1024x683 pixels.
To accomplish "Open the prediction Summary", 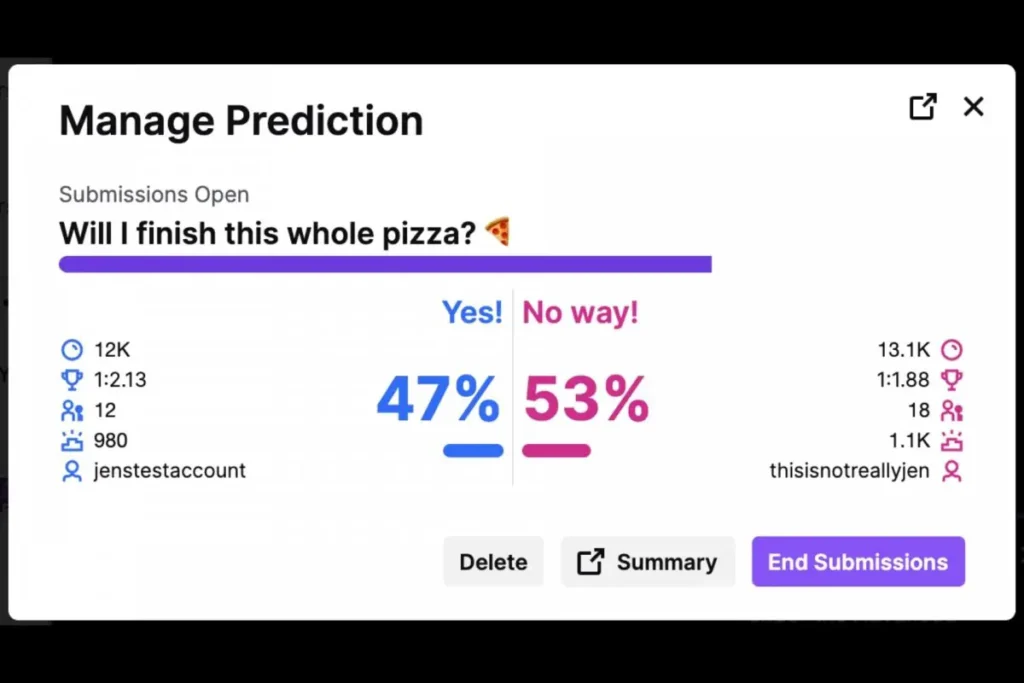I will 648,562.
